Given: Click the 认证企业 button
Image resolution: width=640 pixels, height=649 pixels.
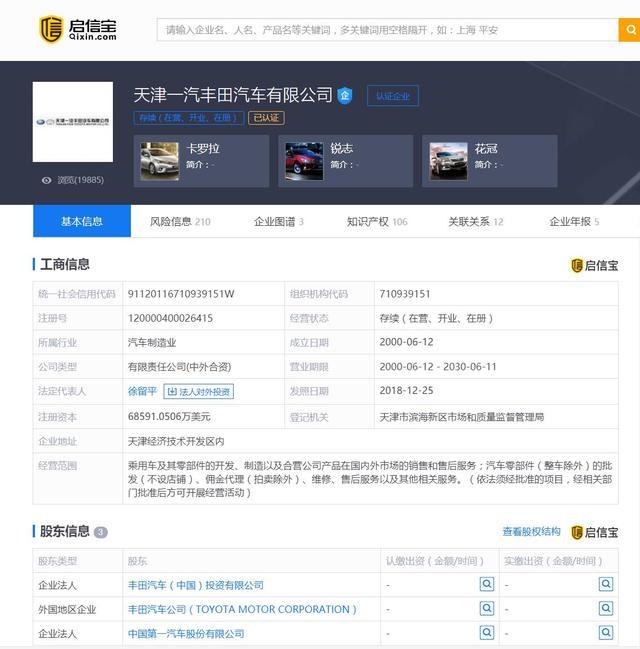Looking at the screenshot, I should (x=393, y=96).
